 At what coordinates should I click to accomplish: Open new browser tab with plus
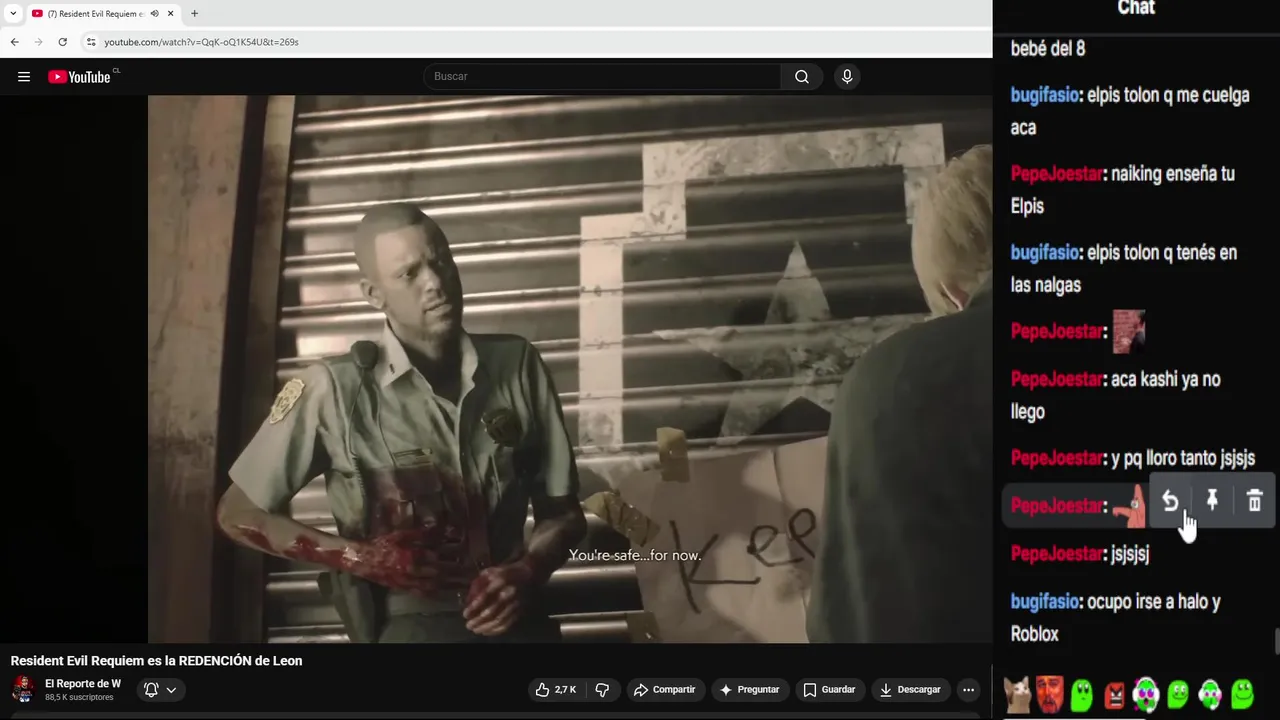194,14
